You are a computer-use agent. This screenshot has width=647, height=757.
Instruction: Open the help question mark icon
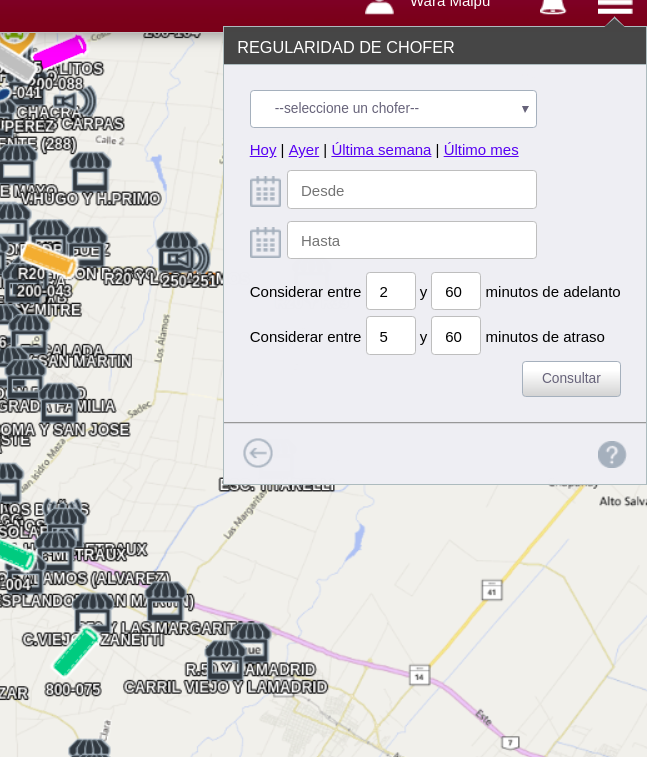612,455
